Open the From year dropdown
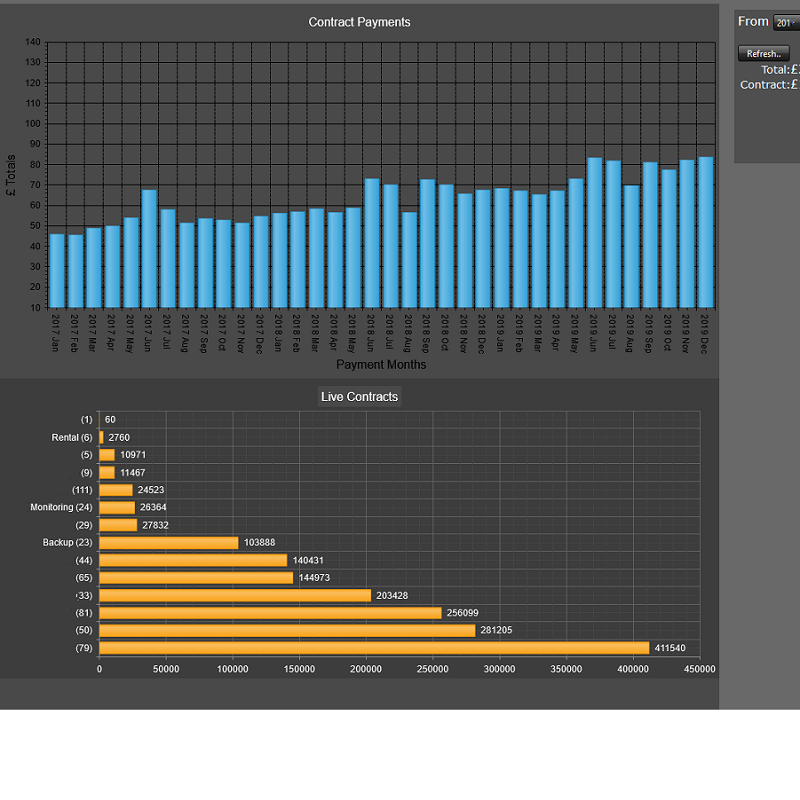The image size is (800, 800). [x=786, y=22]
